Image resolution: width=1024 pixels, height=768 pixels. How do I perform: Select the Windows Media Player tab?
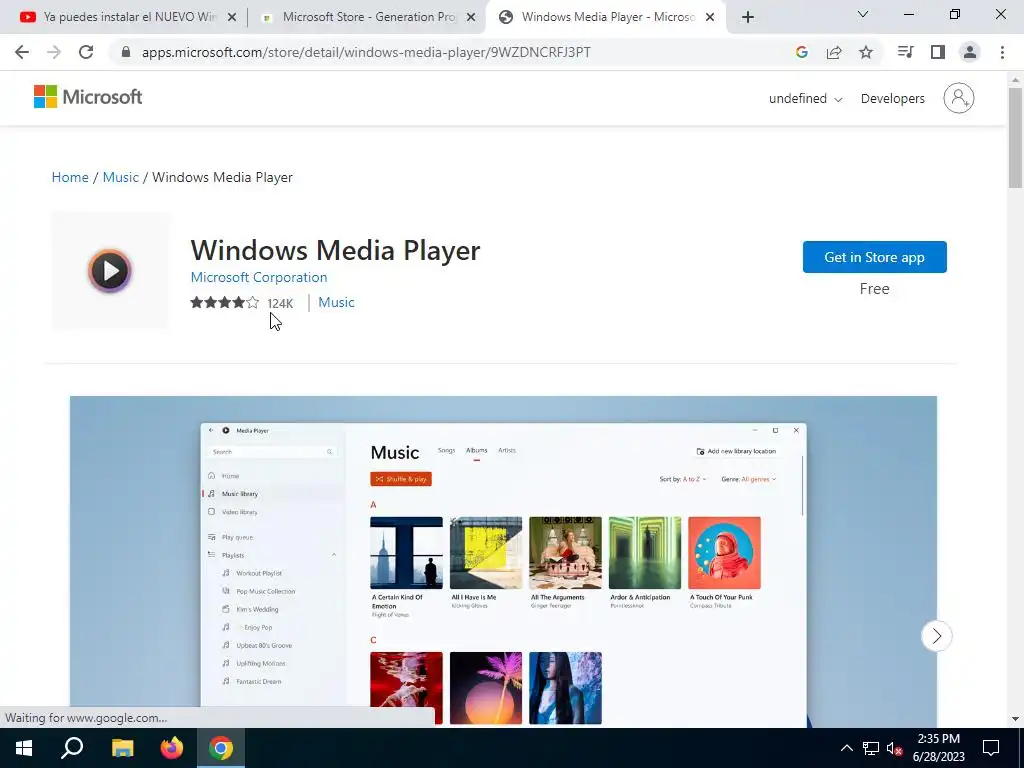607,18
